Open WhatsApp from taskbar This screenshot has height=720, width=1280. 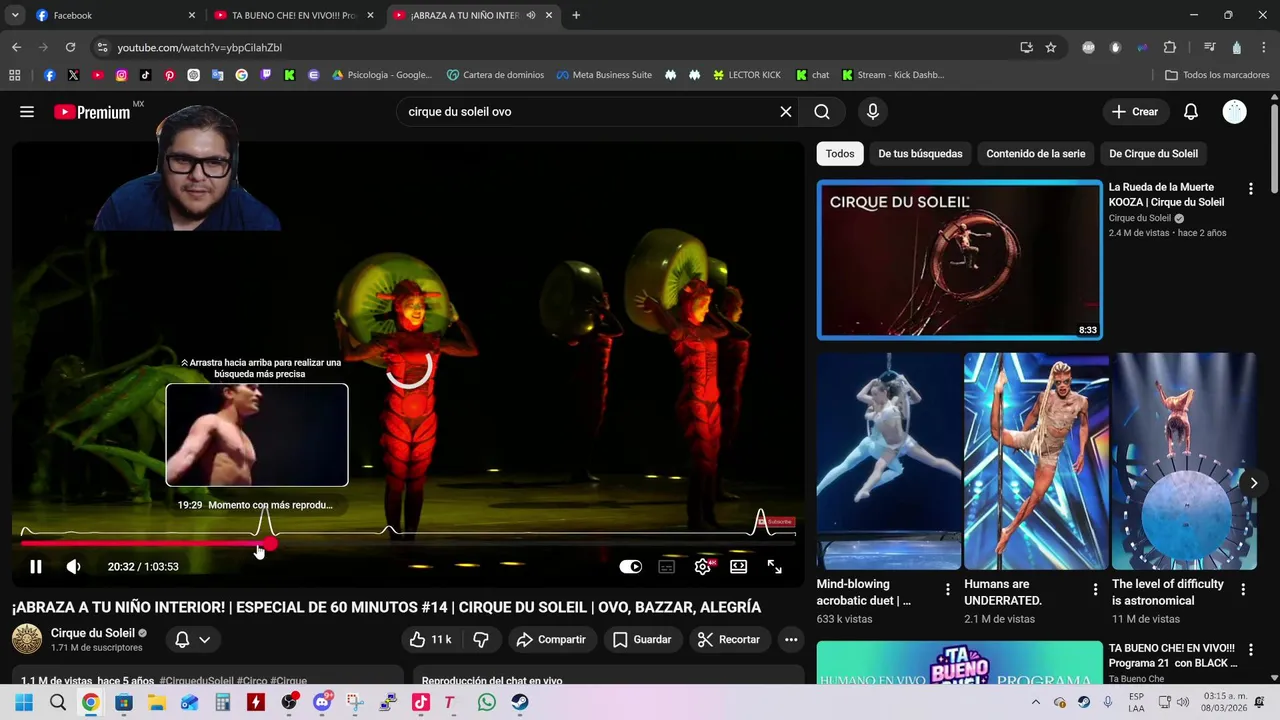[x=486, y=702]
